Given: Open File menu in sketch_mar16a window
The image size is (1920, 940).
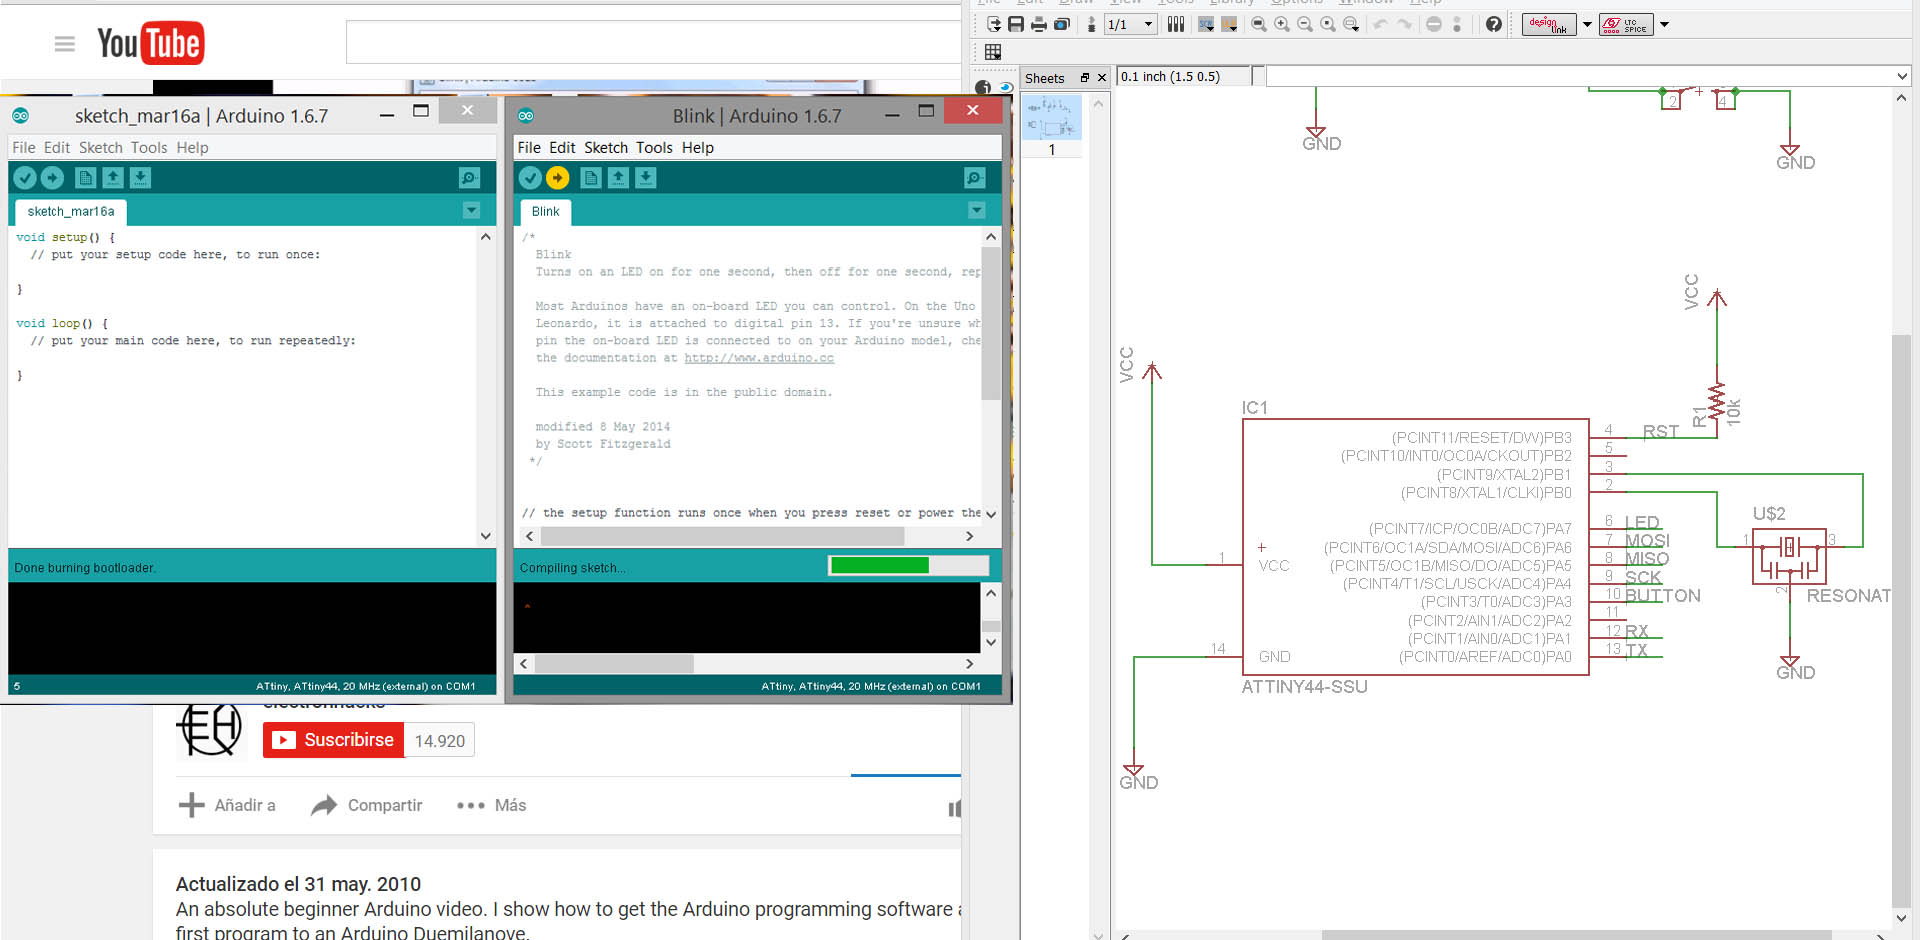Looking at the screenshot, I should pyautogui.click(x=24, y=148).
